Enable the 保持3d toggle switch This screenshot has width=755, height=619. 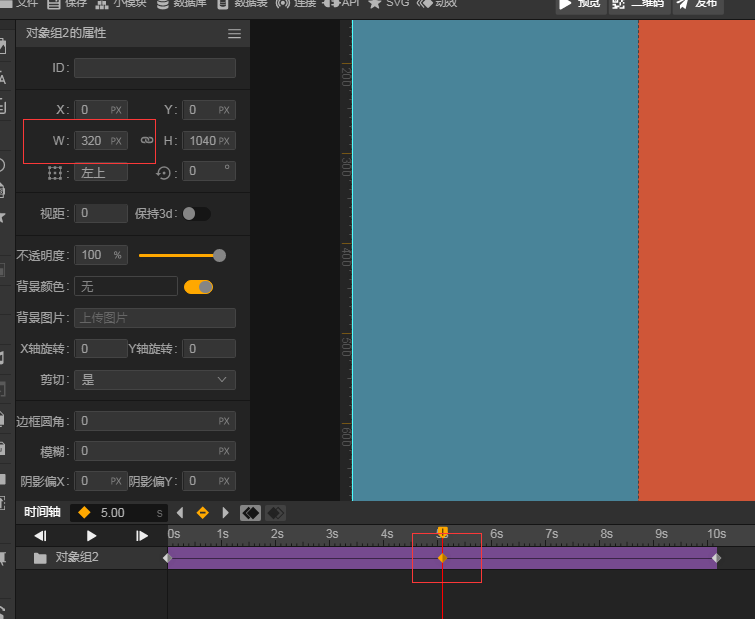pyautogui.click(x=196, y=213)
